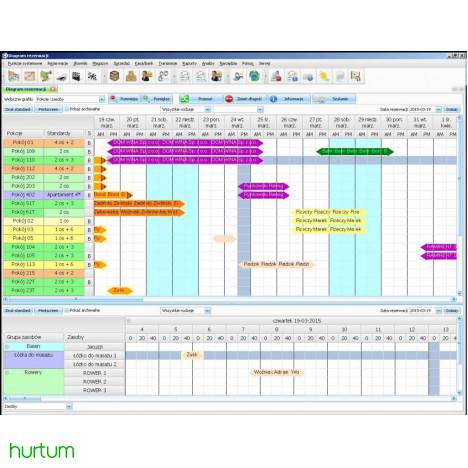This screenshot has width=468, height=468.
Task: Select the green reservation bar in Pokój 109 row
Action: 355,152
